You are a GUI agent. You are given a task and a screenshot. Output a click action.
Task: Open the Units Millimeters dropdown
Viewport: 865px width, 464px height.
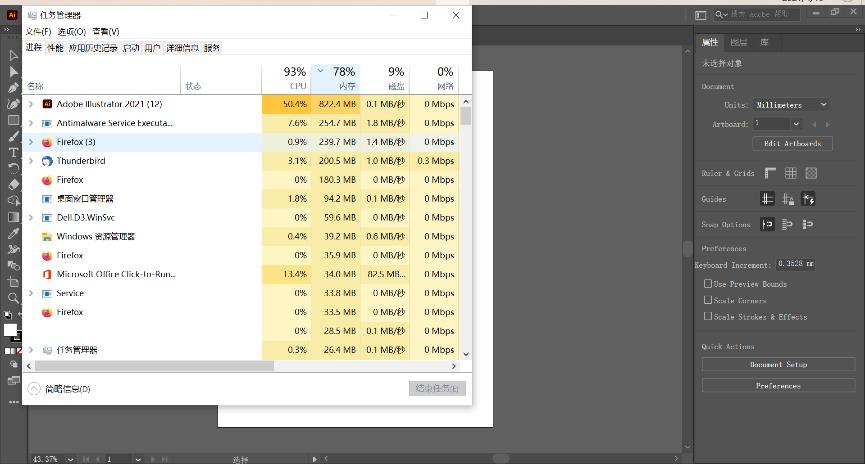coord(791,104)
